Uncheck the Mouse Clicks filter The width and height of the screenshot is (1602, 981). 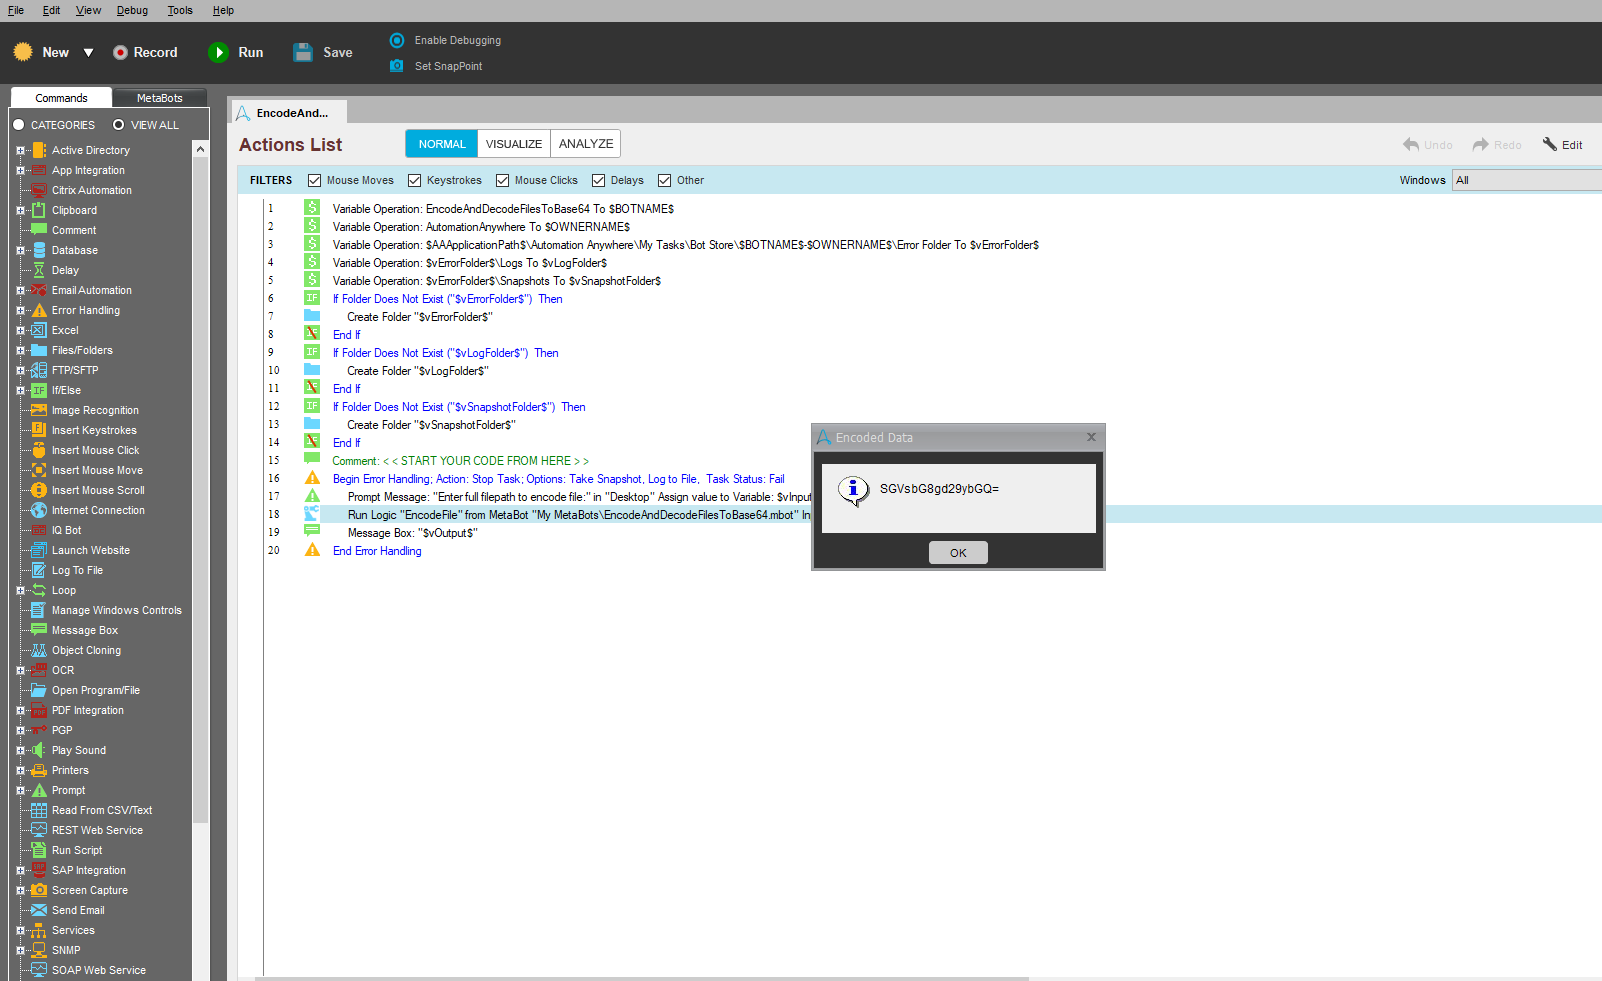(502, 181)
